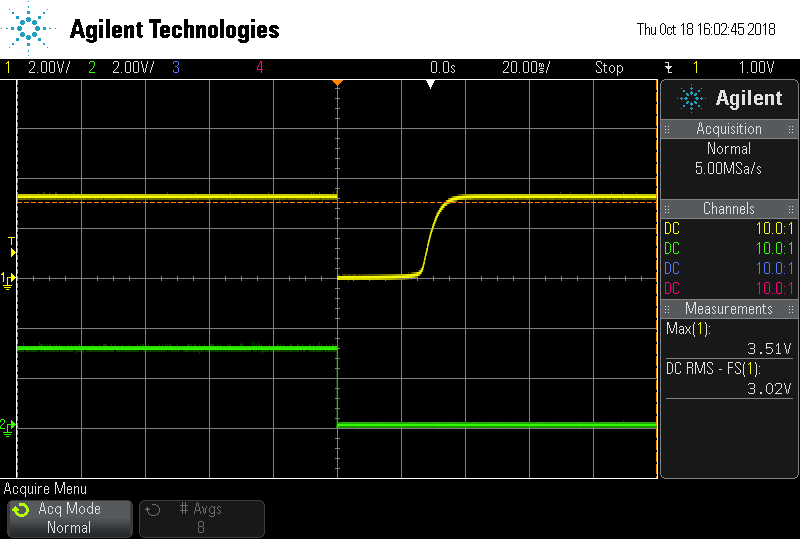
Task: Open the Acq Mode Normal softkey
Action: 70,519
